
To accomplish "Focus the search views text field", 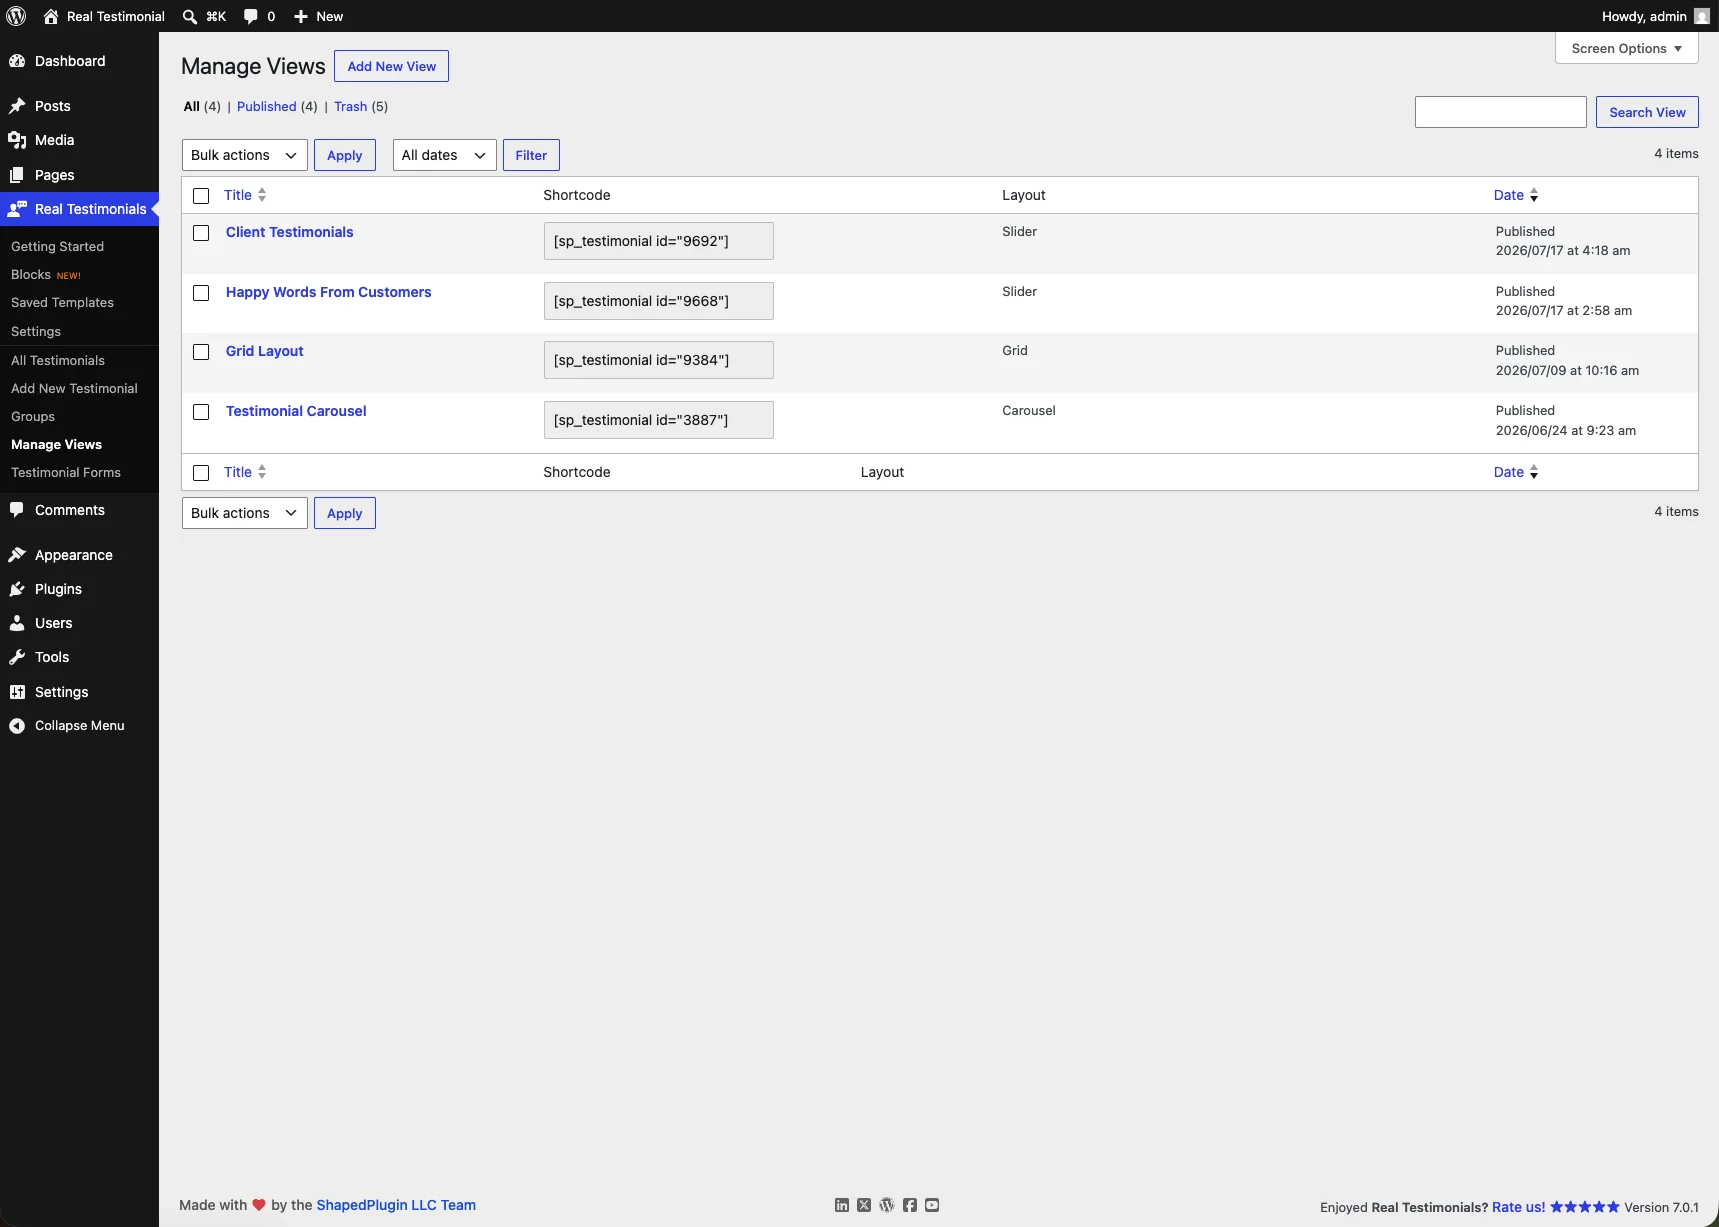I will [x=1500, y=112].
